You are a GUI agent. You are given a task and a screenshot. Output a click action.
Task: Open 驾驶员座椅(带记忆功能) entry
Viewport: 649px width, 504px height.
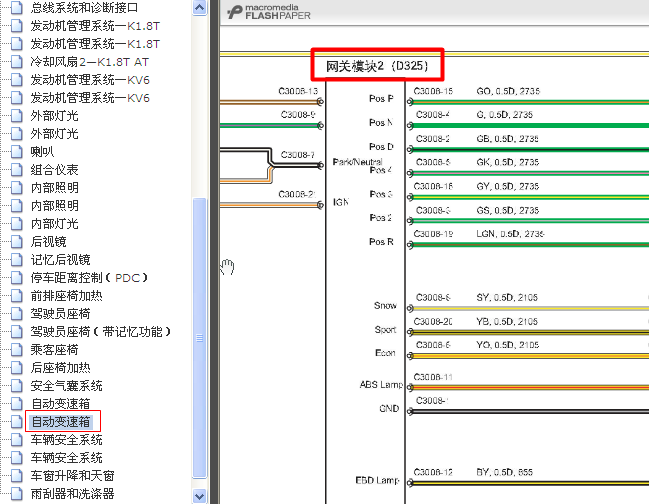(x=101, y=332)
